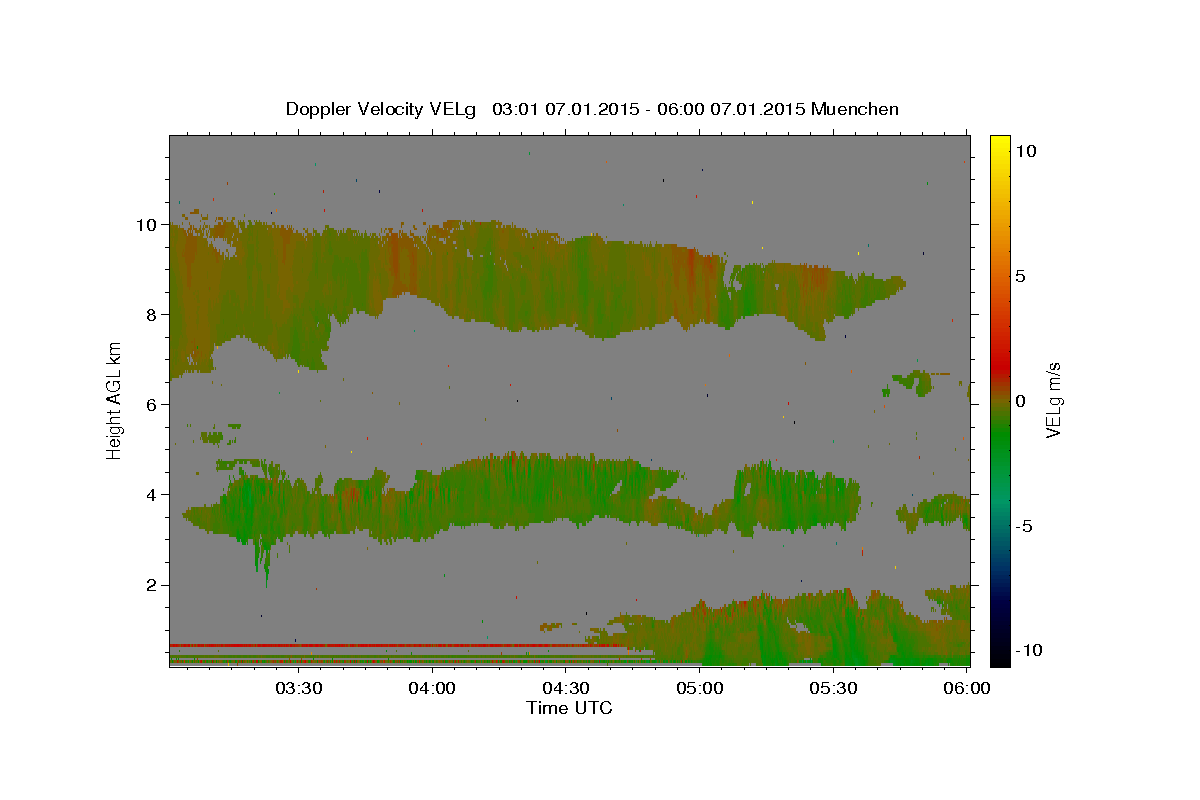Click the 04:30 time tick label
The width and height of the screenshot is (1200, 800).
[x=565, y=688]
